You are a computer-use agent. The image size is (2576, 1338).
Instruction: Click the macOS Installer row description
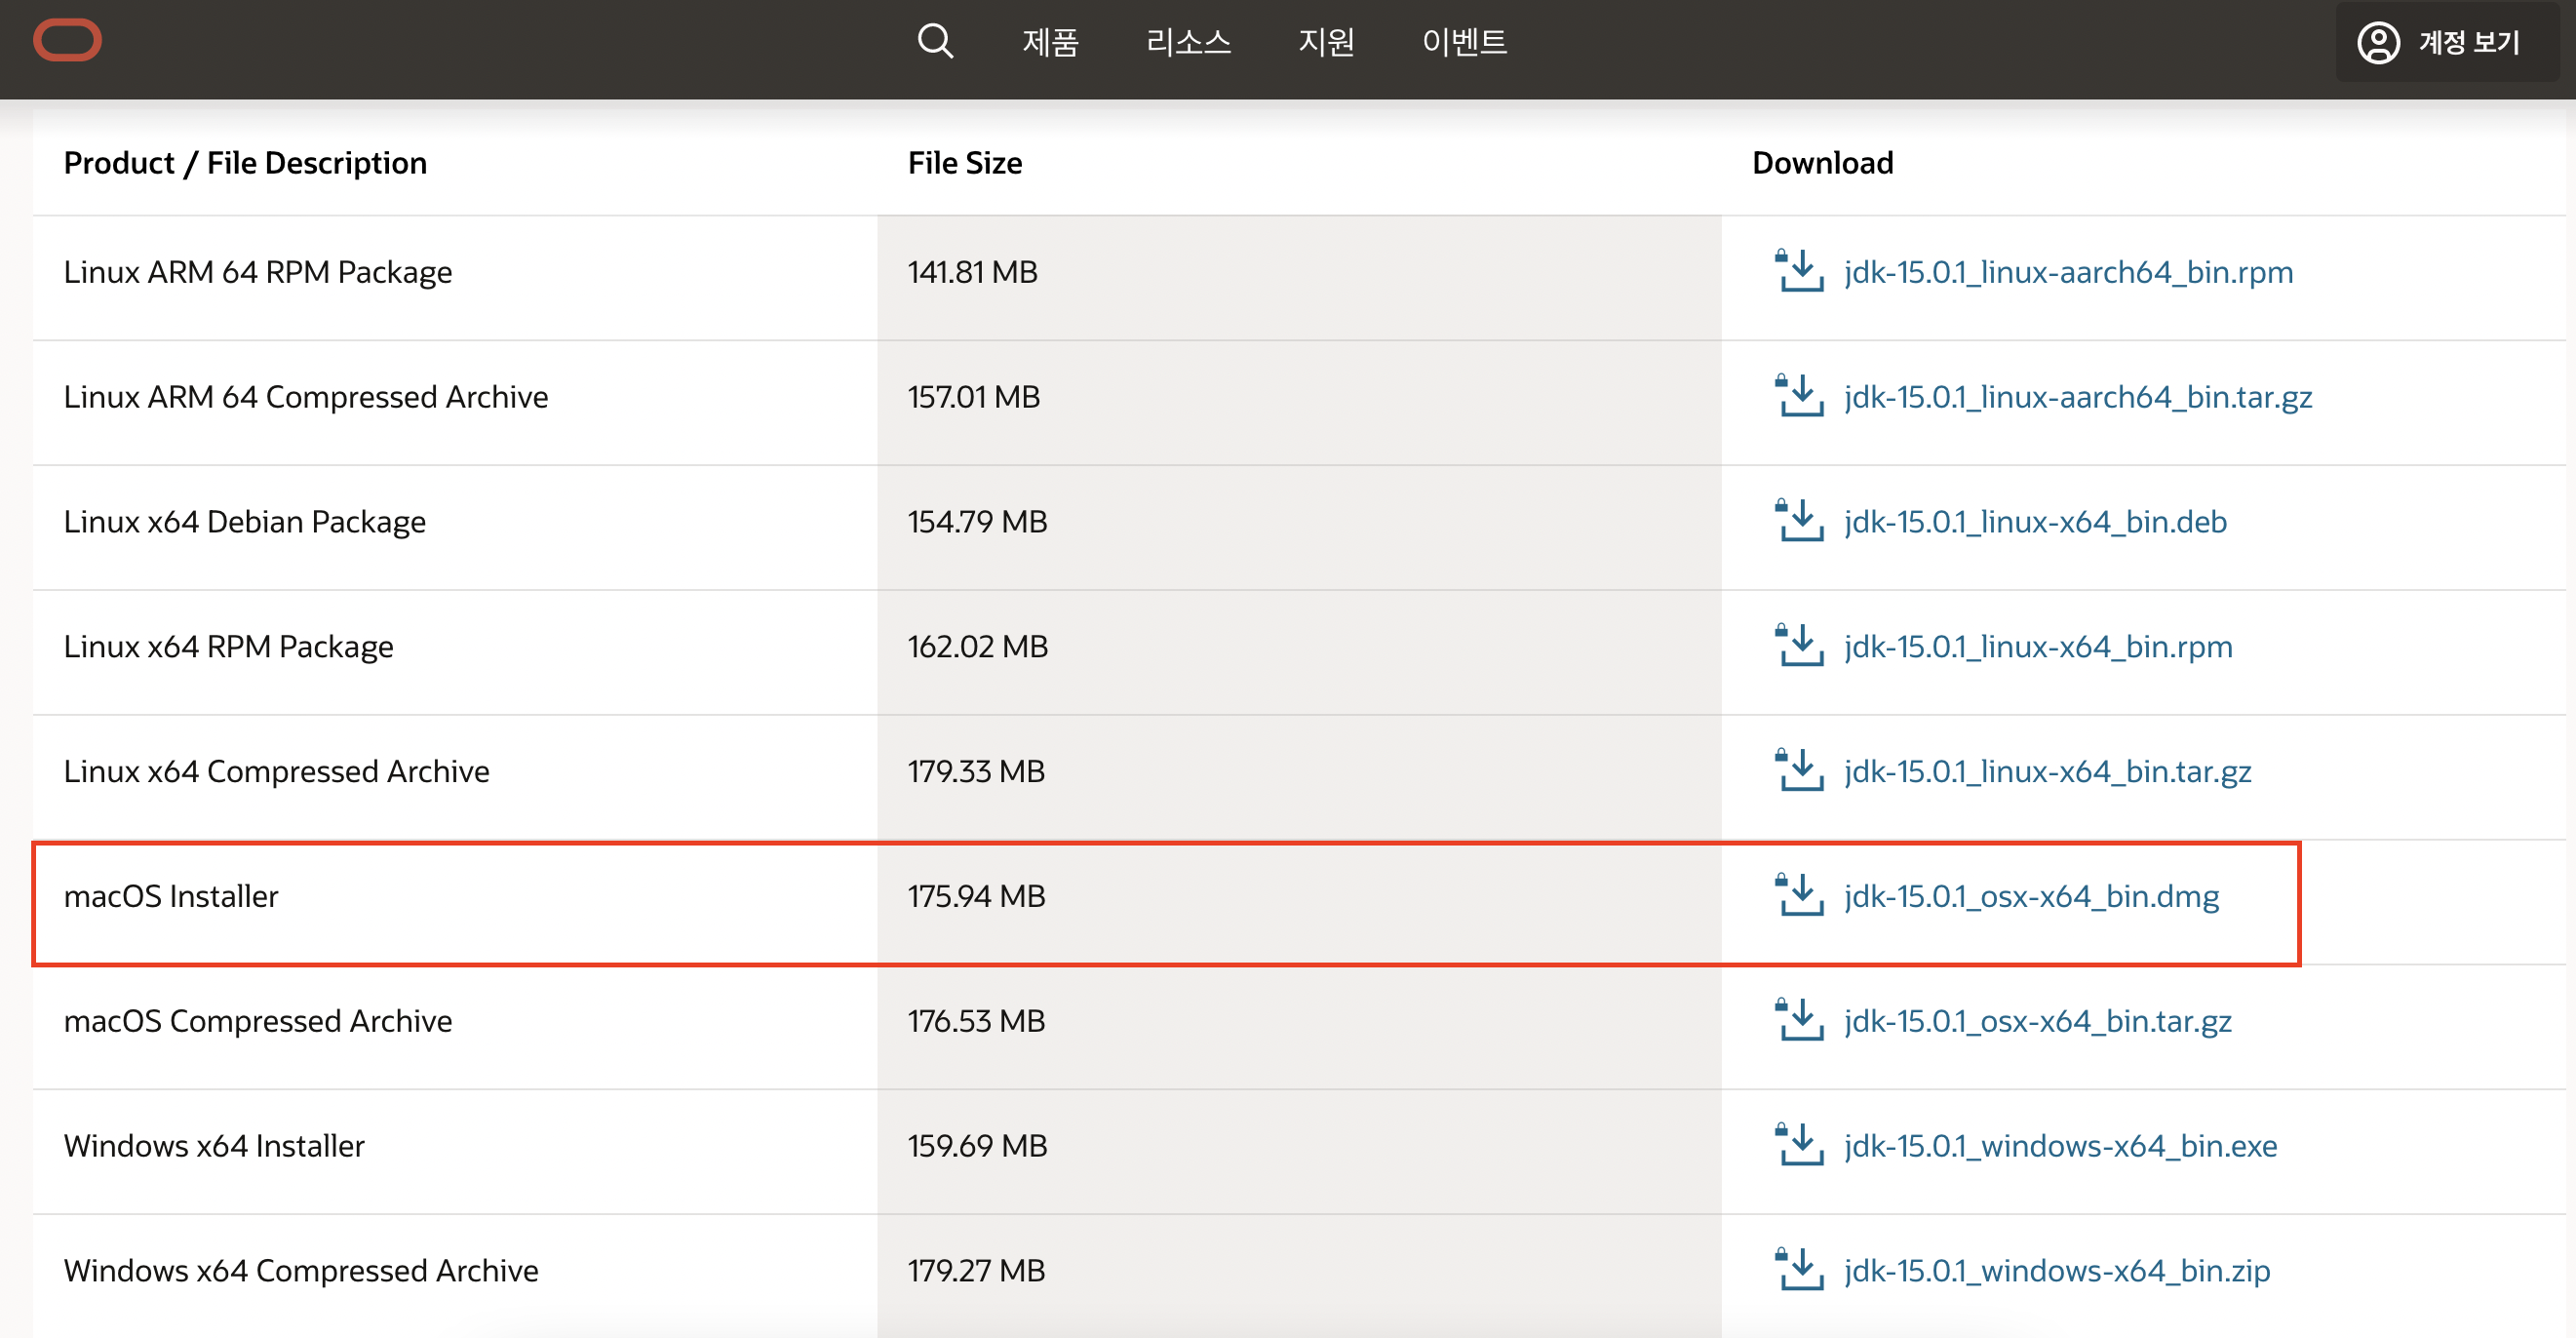(x=171, y=895)
